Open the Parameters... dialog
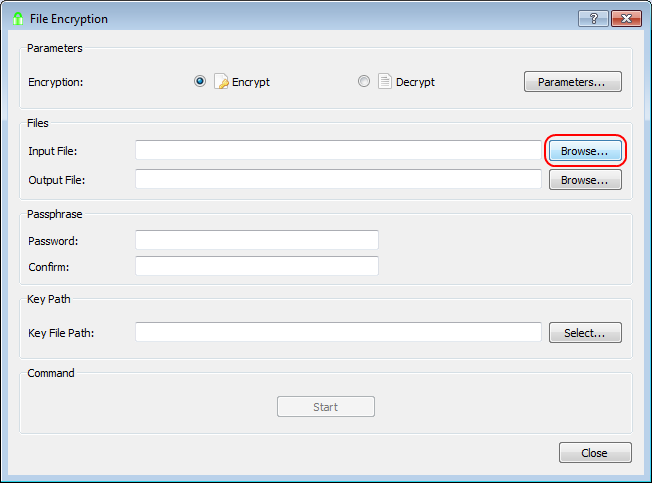Image resolution: width=652 pixels, height=483 pixels. (573, 81)
